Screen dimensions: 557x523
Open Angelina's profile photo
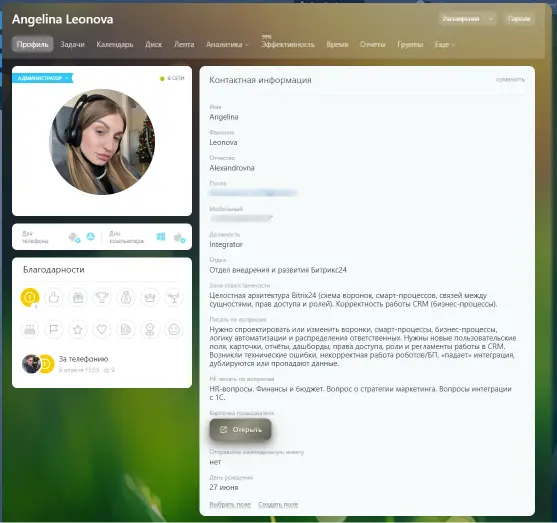tap(102, 142)
